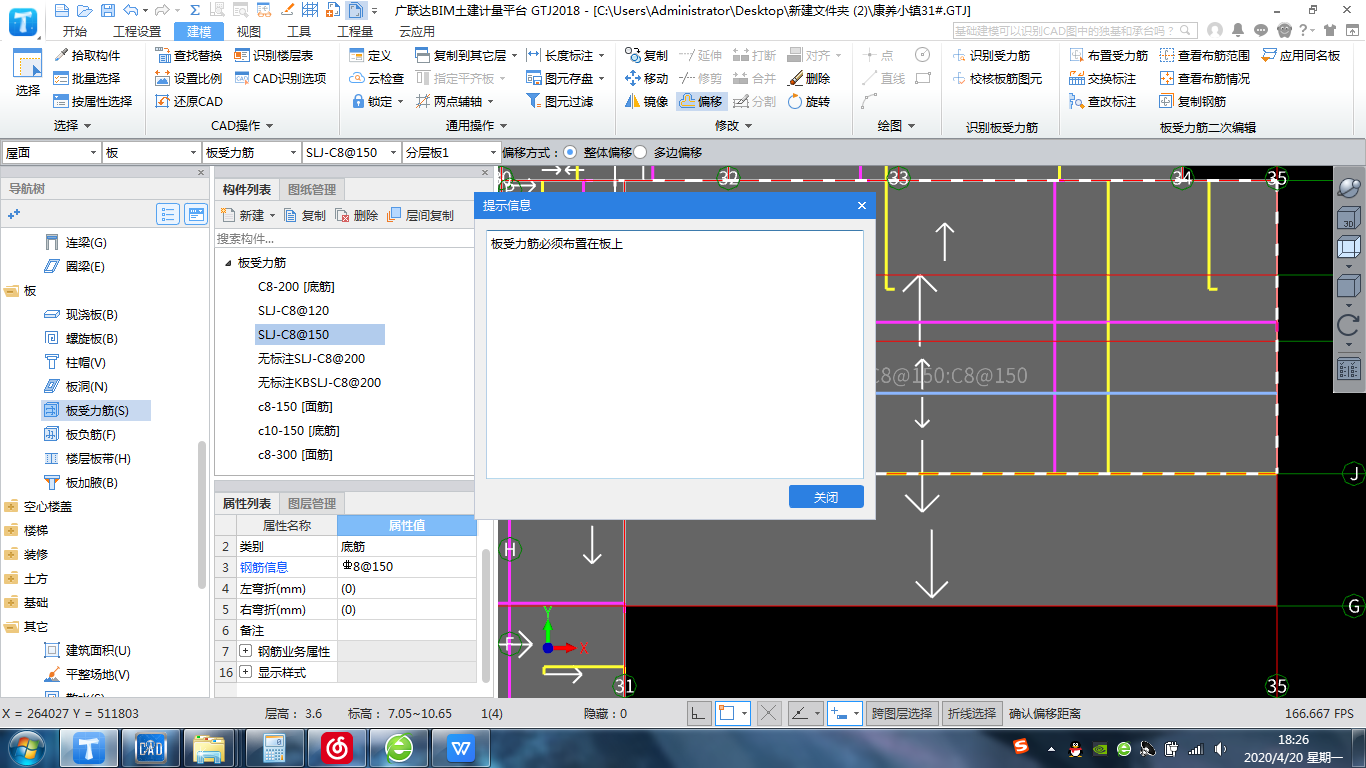Click the save icon in quick access toolbar
The width and height of the screenshot is (1366, 768).
click(x=108, y=11)
